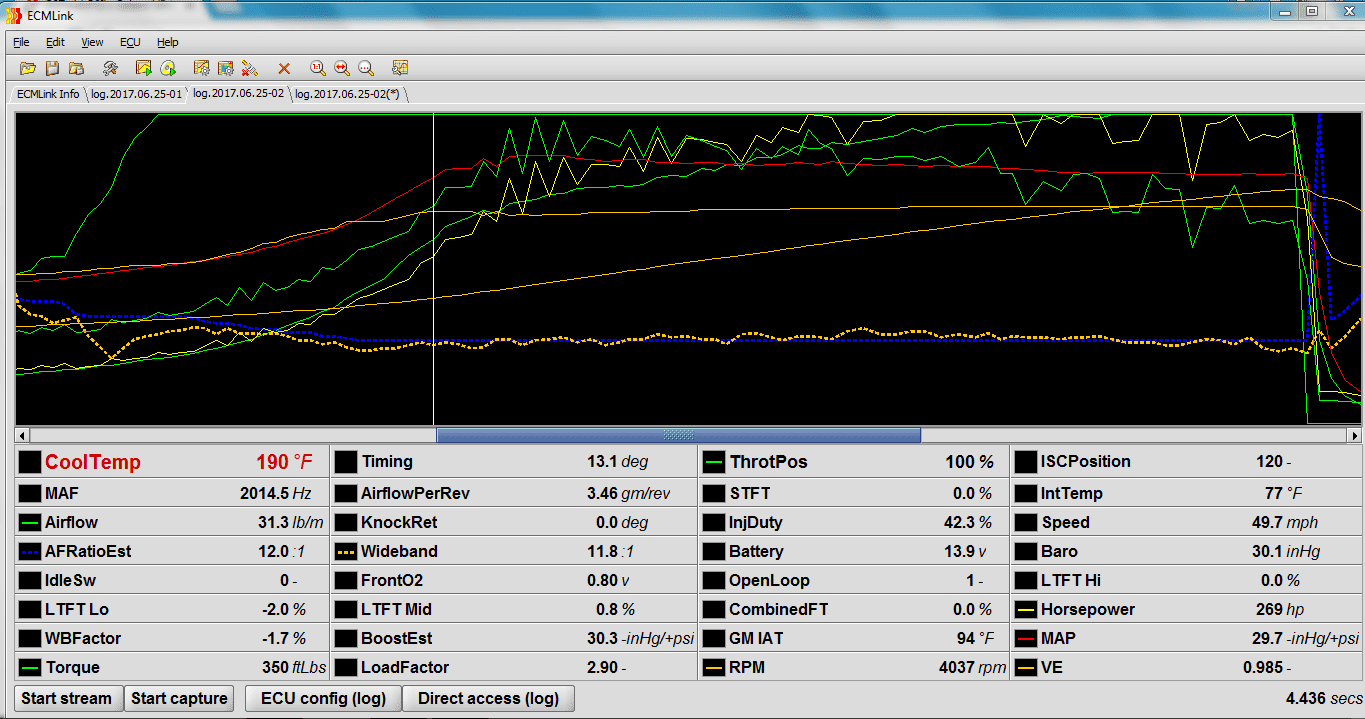
Task: Click the ECMLink app icon in title bar
Action: coord(14,15)
